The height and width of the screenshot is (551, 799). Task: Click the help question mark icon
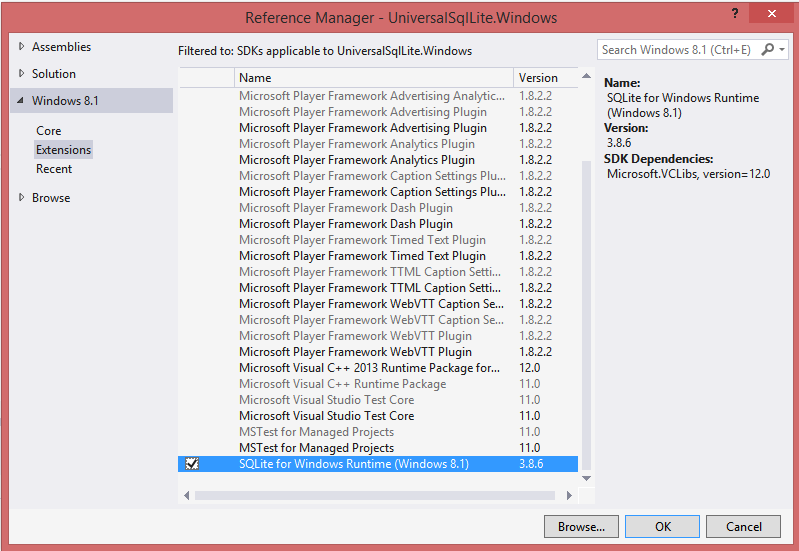click(735, 13)
